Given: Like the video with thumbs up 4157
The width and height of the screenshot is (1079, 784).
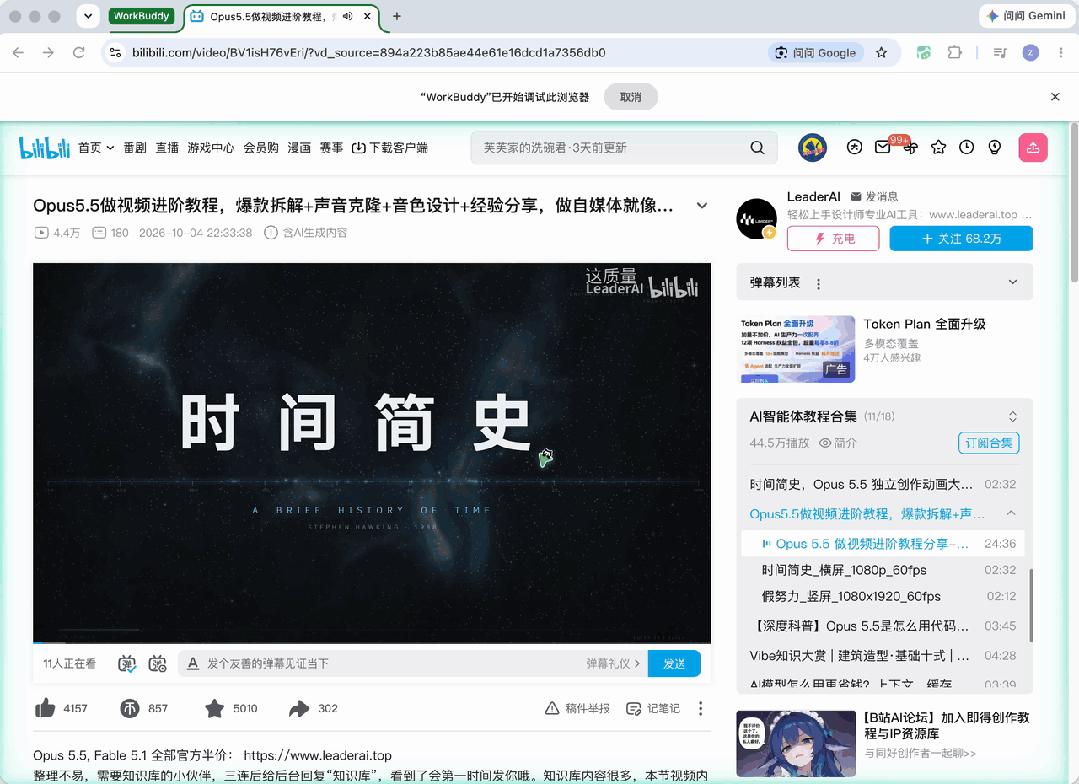Looking at the screenshot, I should tap(45, 708).
